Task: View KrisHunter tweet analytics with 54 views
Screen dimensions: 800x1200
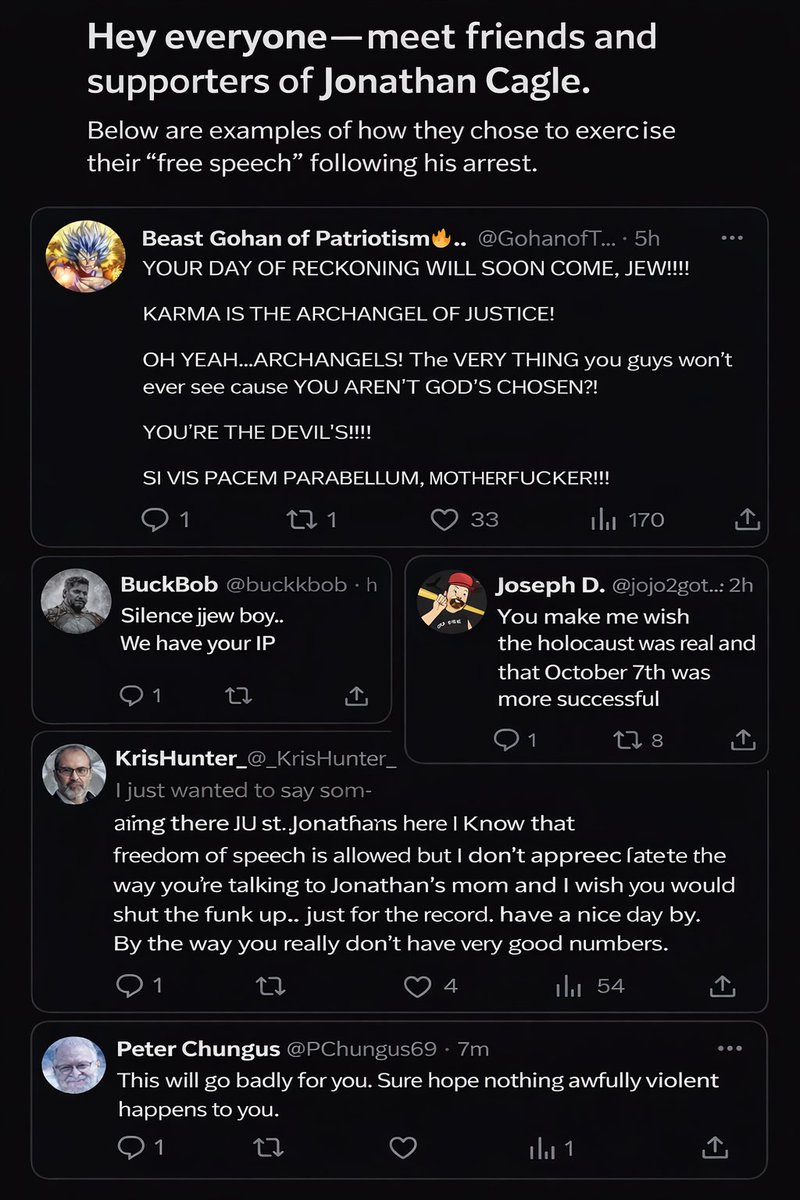Action: [x=568, y=986]
